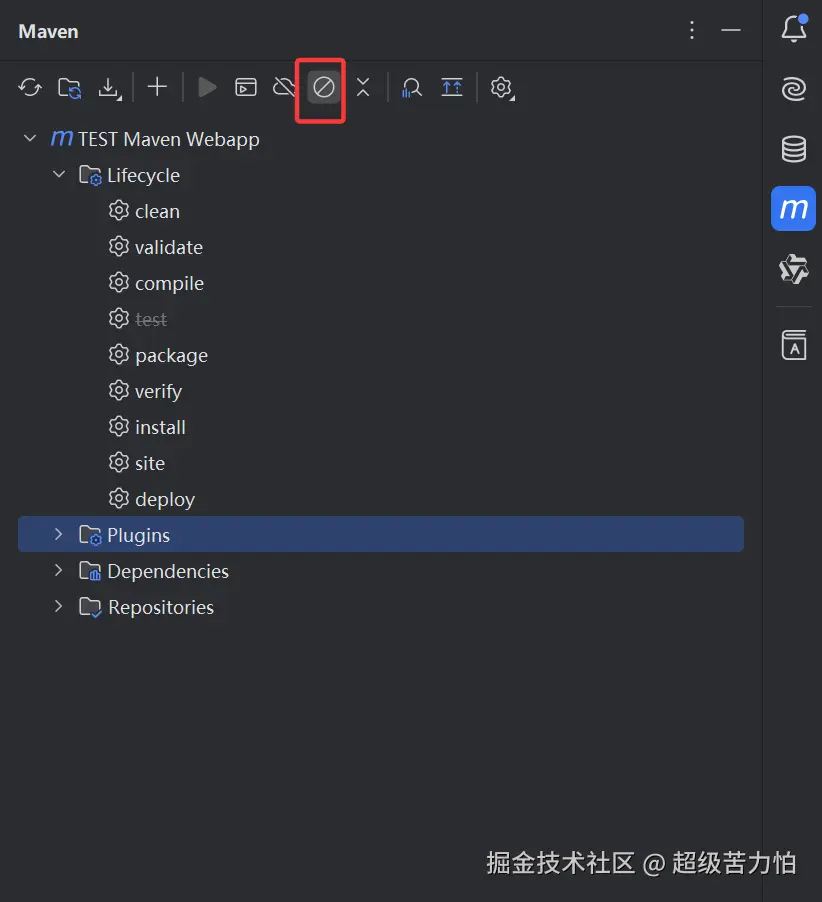Select the clean lifecycle goal
The height and width of the screenshot is (902, 822).
point(156,211)
